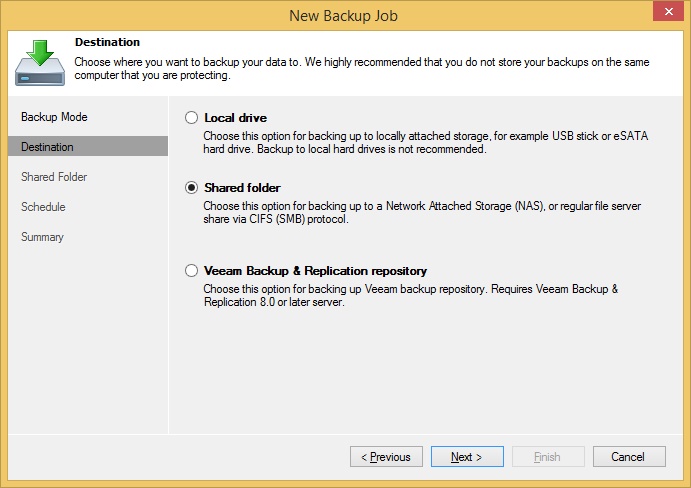The image size is (691, 488).
Task: Click the New Backup Job title bar
Action: tap(343, 16)
